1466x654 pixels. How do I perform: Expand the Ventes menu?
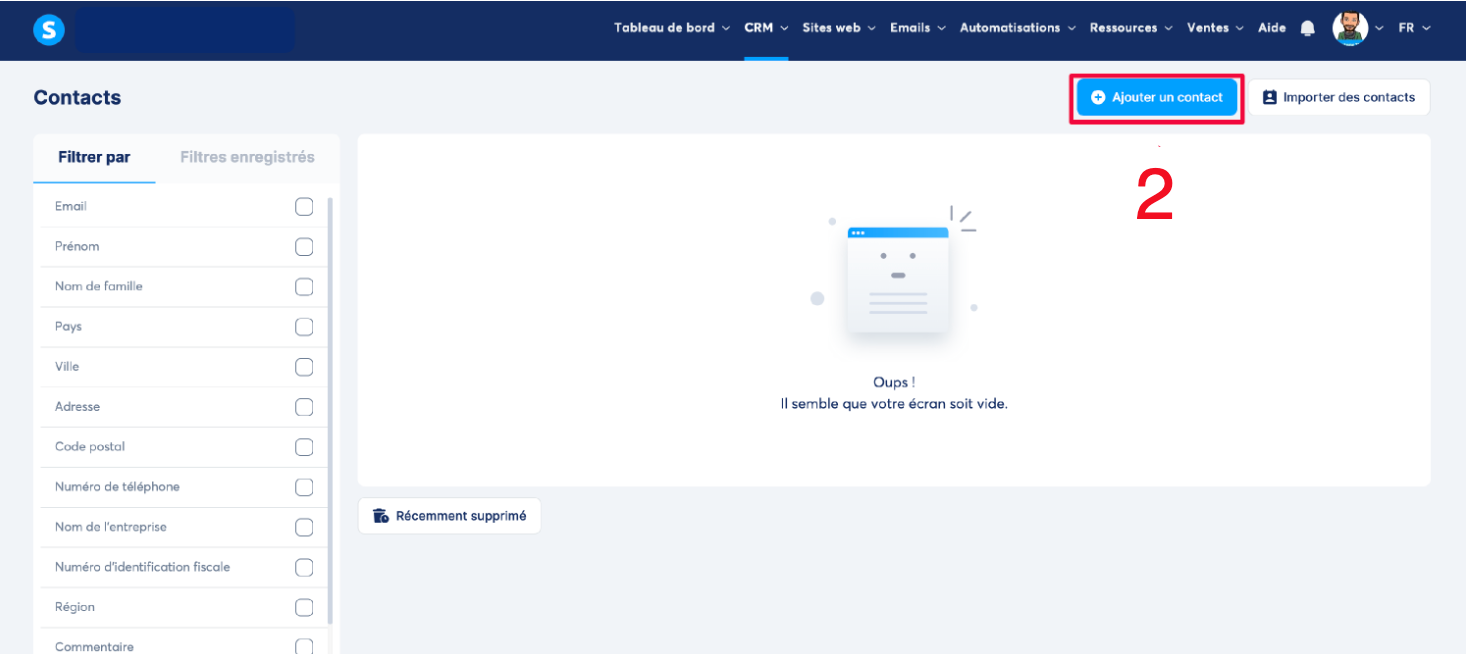point(1215,28)
